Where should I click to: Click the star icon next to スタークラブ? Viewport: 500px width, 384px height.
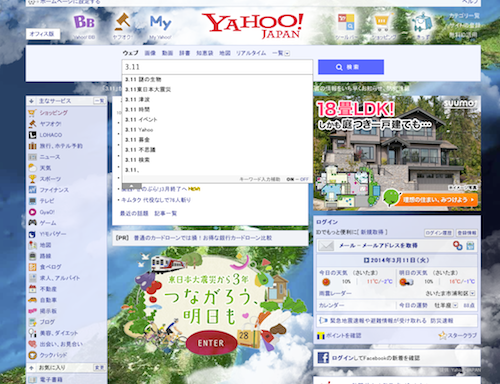click(443, 336)
